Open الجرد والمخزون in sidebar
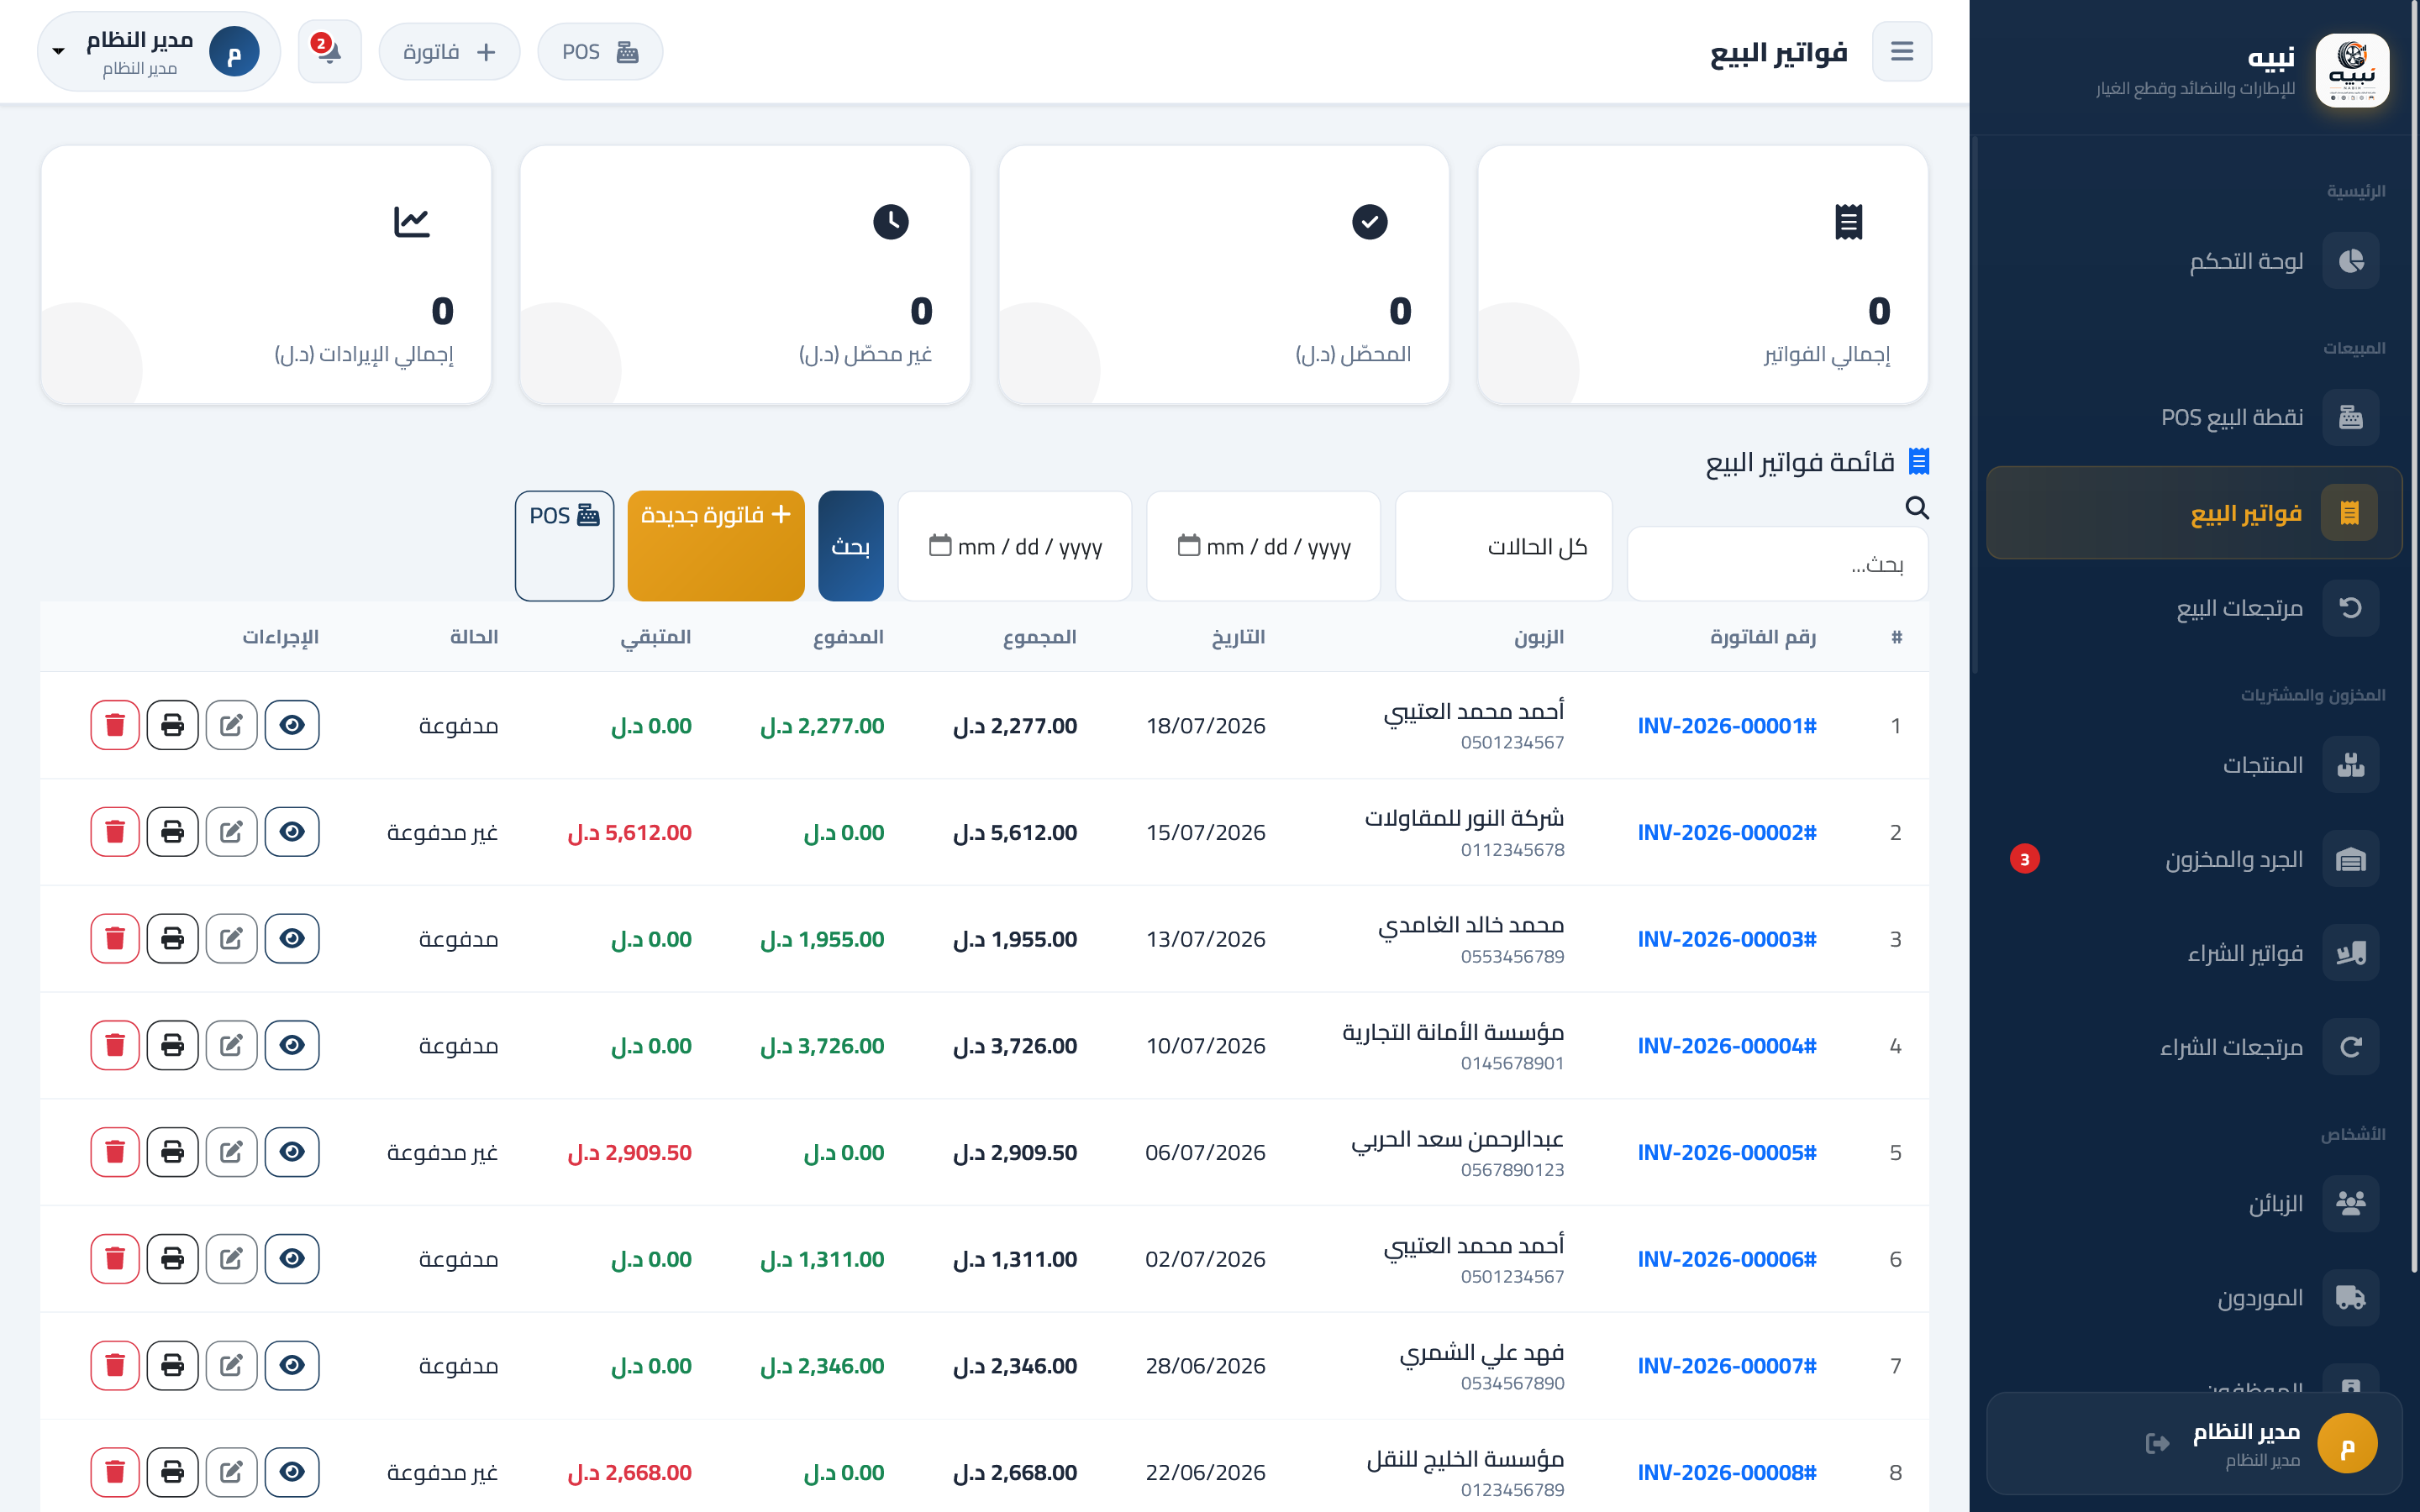The height and width of the screenshot is (1512, 2420). pos(2194,859)
